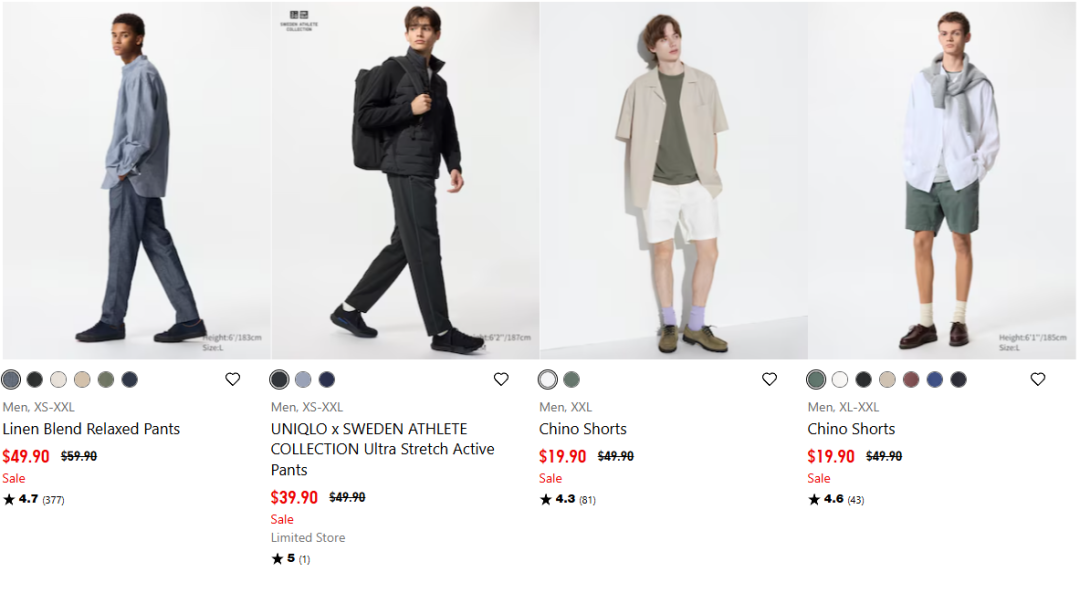Choose the beige swatch for Linen Blend Relaxed Pants
This screenshot has height=603, width=1080.
click(x=82, y=380)
